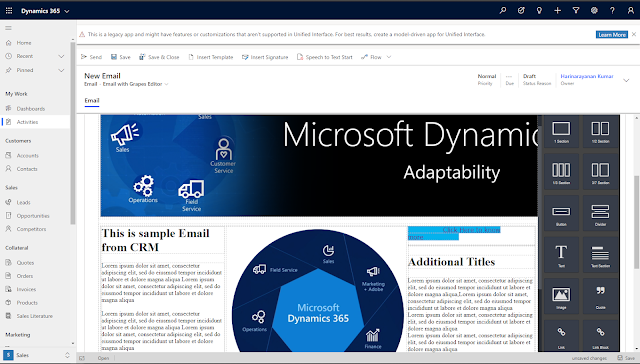Open the Sales area switcher
The height and width of the screenshot is (364, 640).
(37, 355)
